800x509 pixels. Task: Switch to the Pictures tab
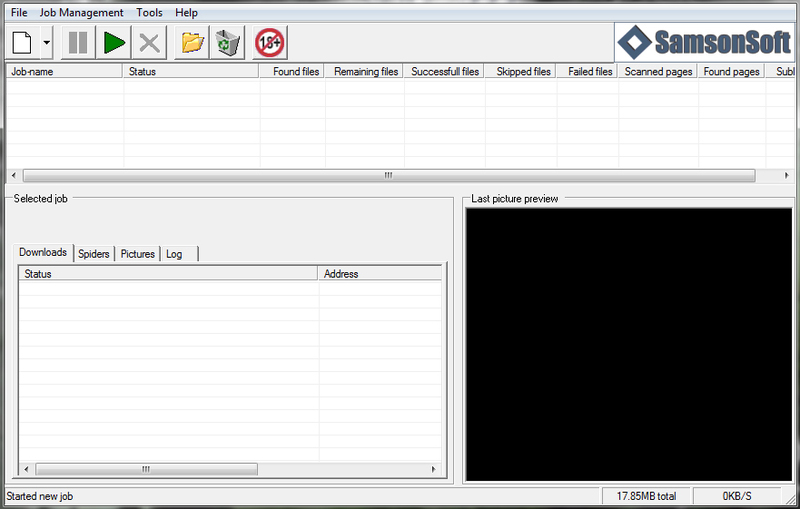pyautogui.click(x=138, y=254)
